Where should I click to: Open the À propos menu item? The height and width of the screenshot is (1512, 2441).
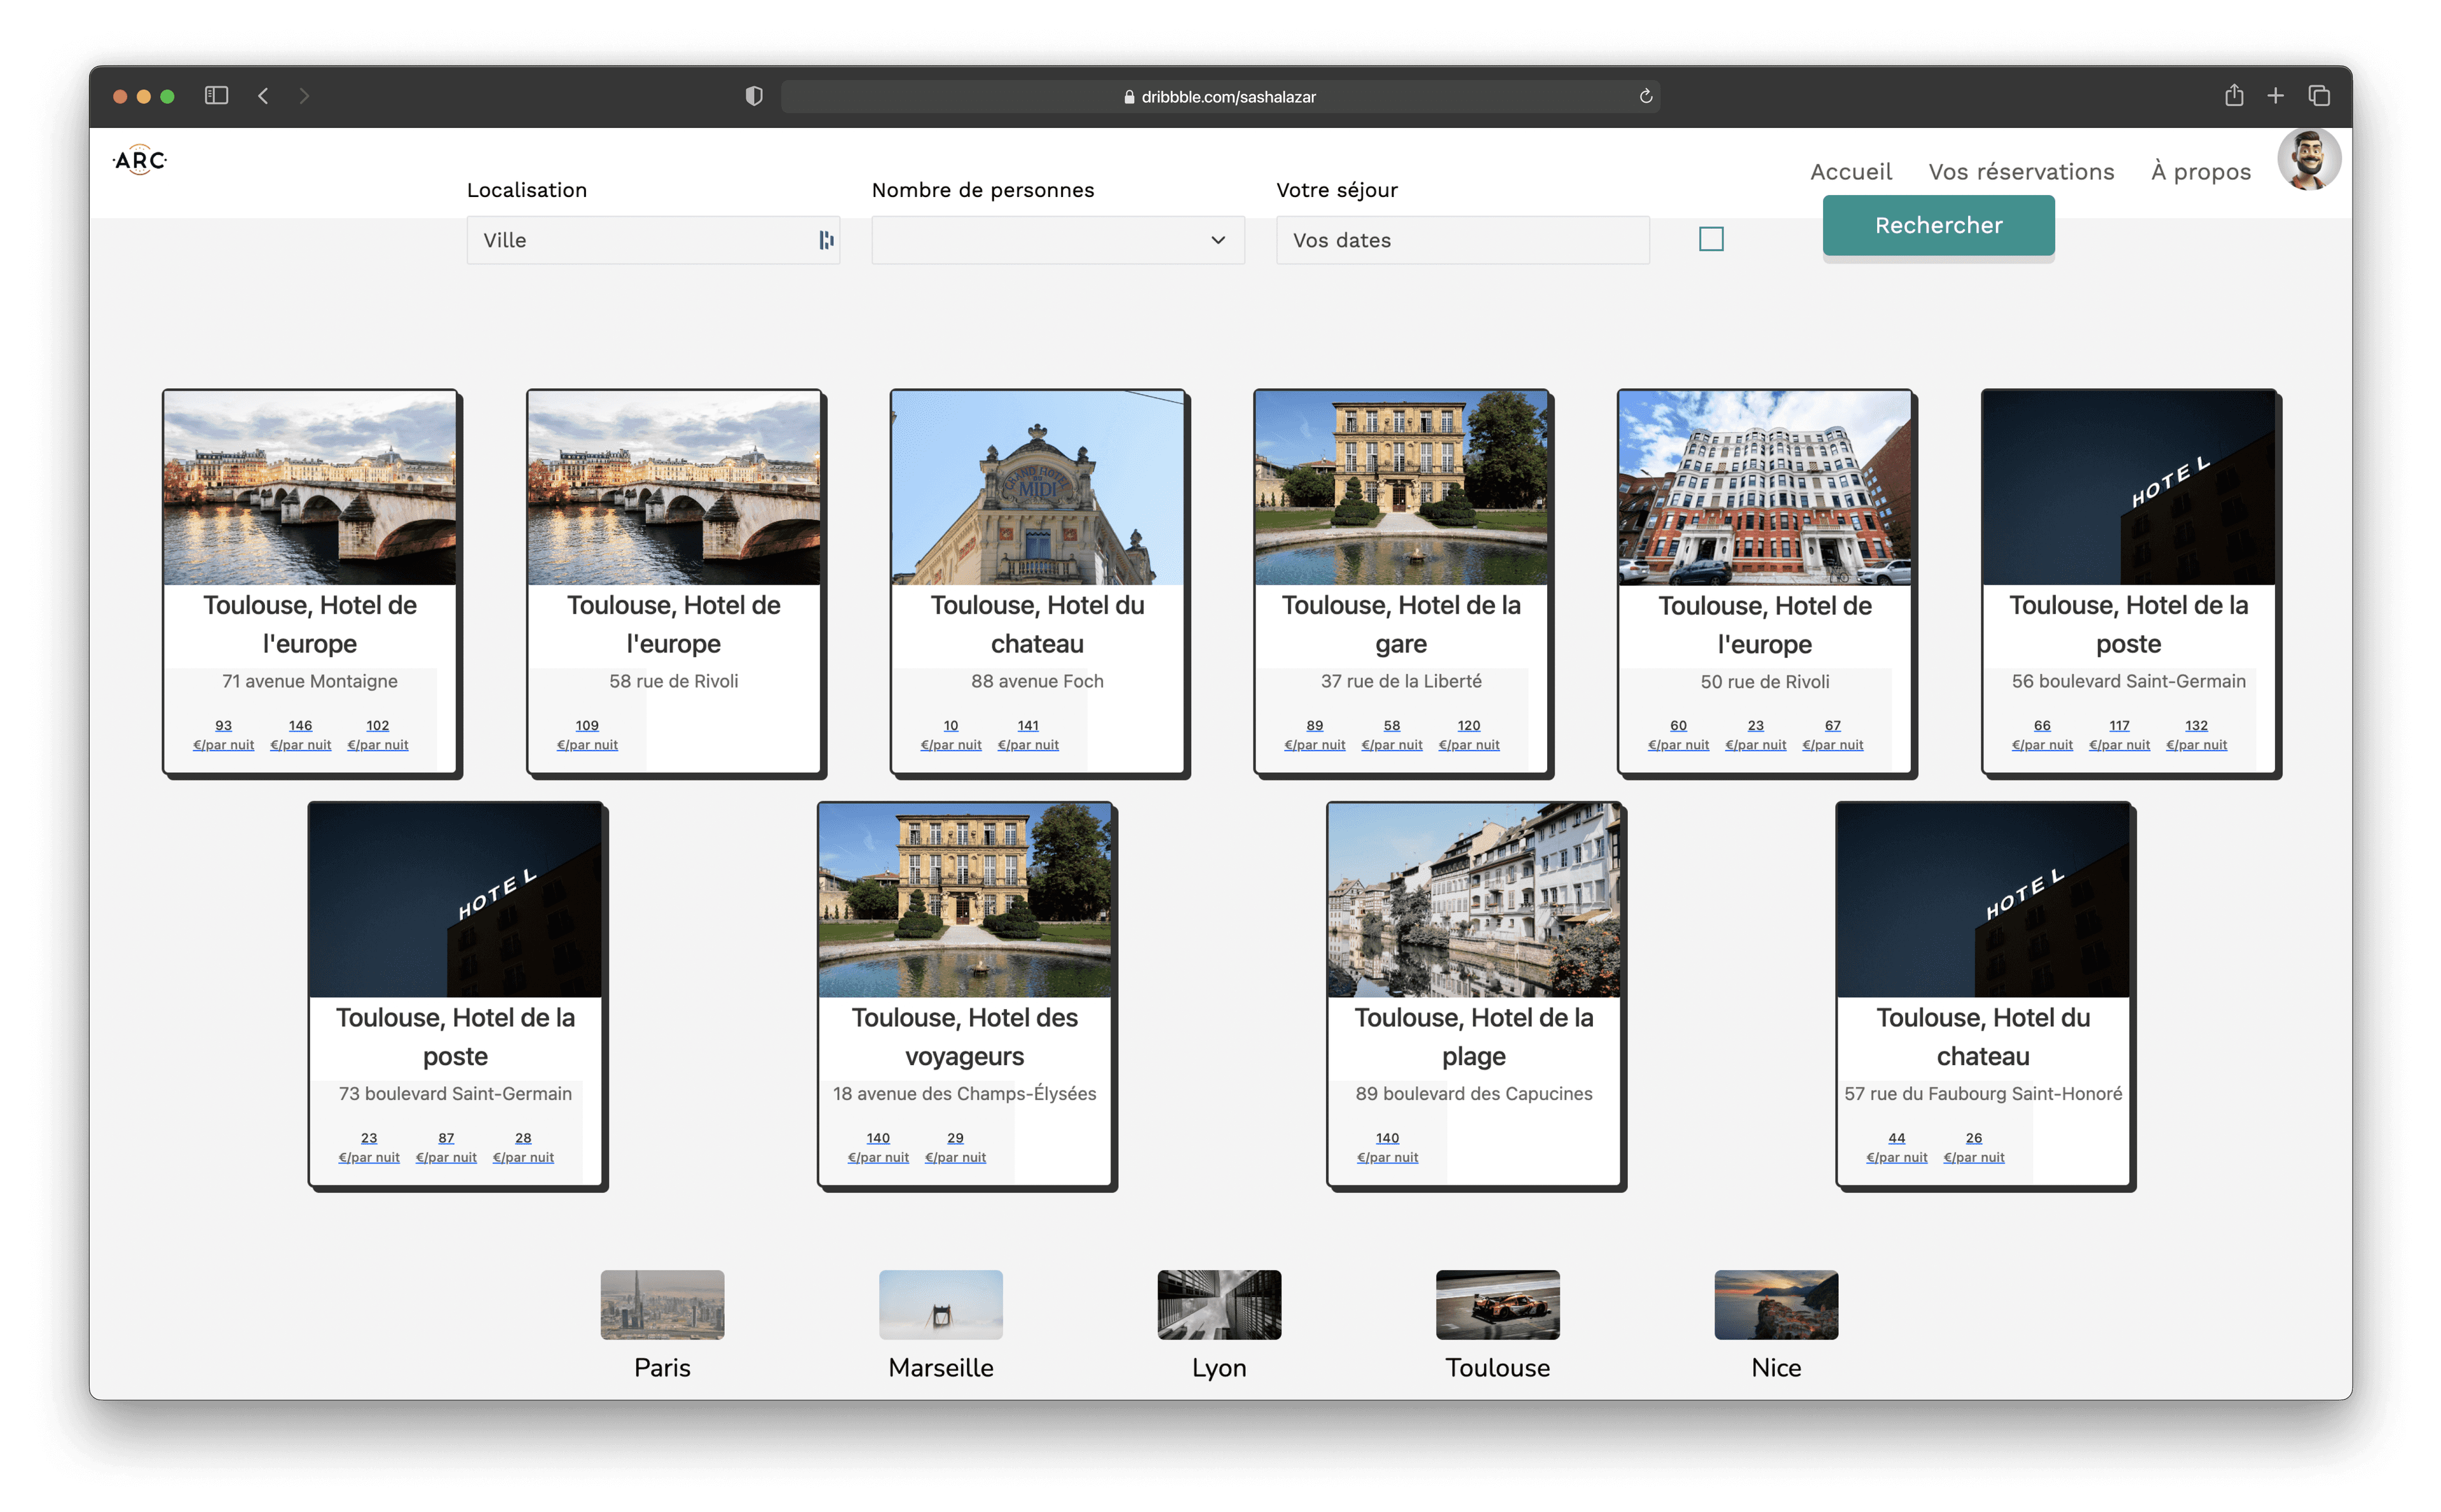tap(2200, 172)
